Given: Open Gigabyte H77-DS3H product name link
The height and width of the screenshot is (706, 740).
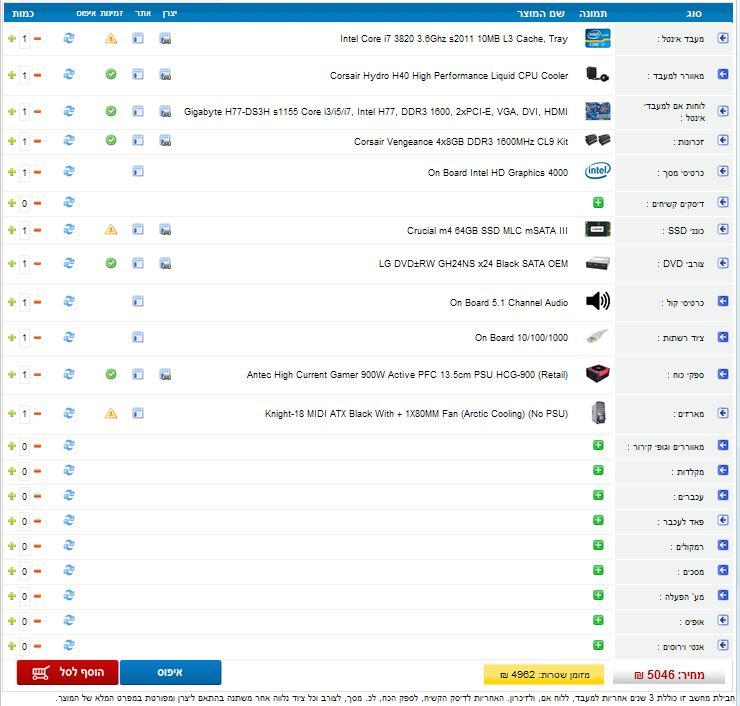Looking at the screenshot, I should (376, 112).
